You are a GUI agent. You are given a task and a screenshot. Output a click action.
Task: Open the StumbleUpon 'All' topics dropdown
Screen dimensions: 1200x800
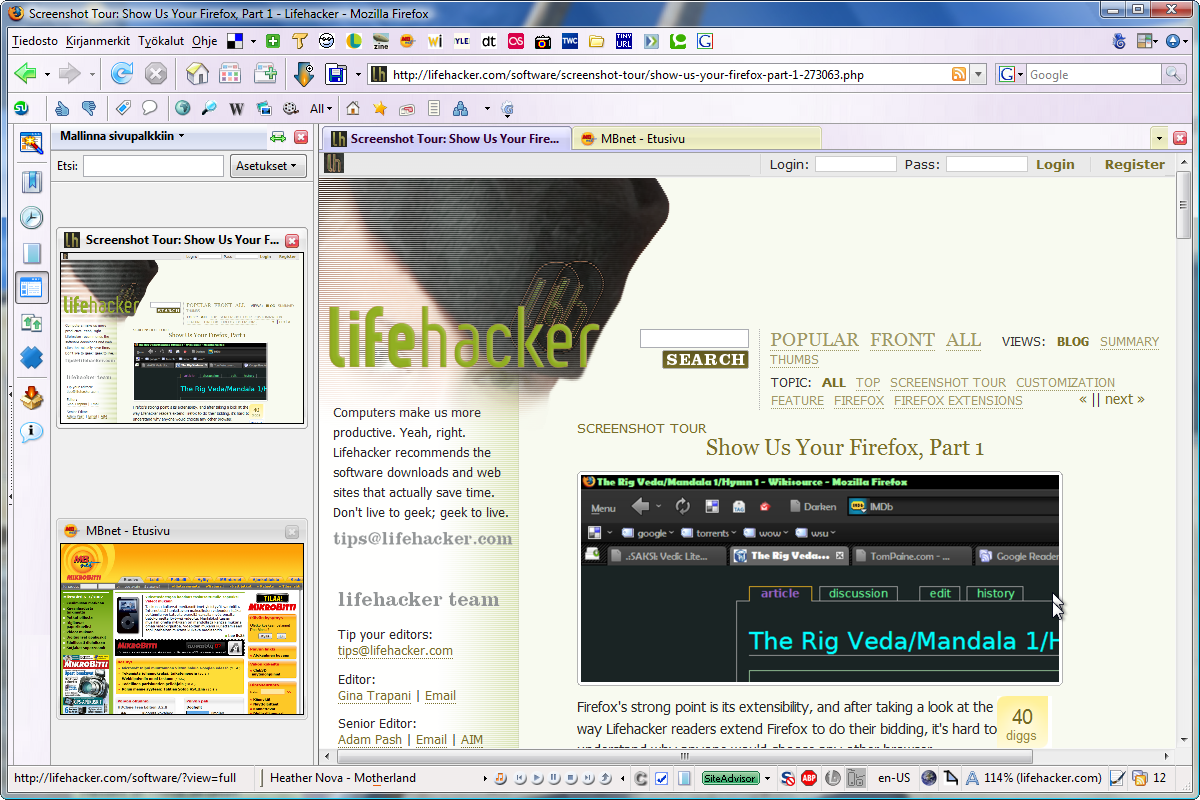[321, 108]
